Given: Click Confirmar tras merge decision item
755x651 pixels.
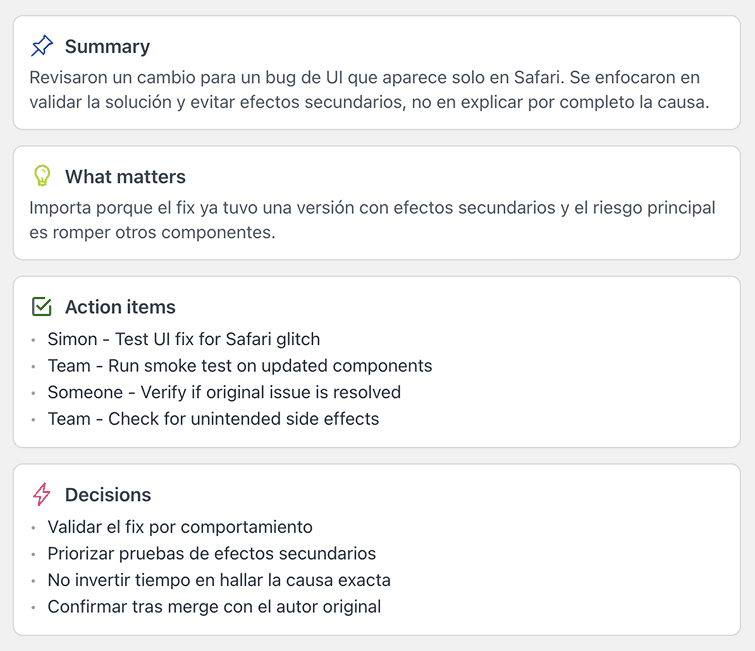Looking at the screenshot, I should (x=214, y=607).
